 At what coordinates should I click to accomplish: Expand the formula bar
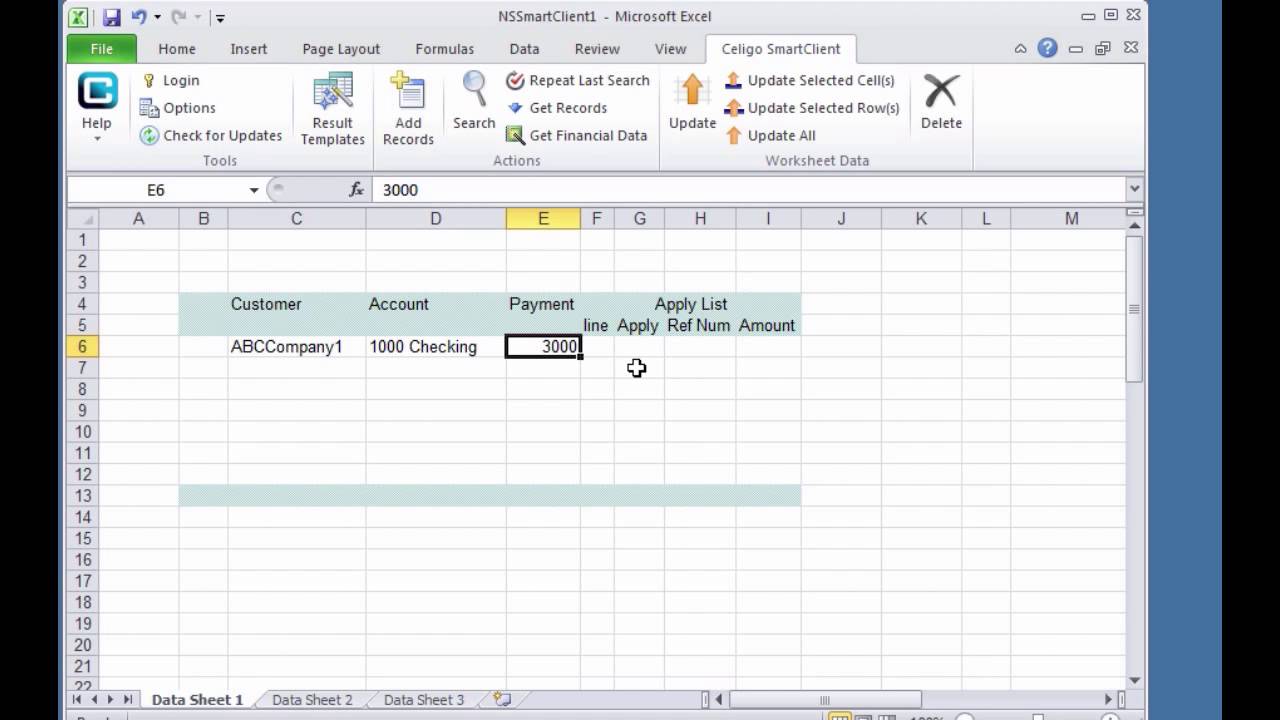(x=1135, y=189)
